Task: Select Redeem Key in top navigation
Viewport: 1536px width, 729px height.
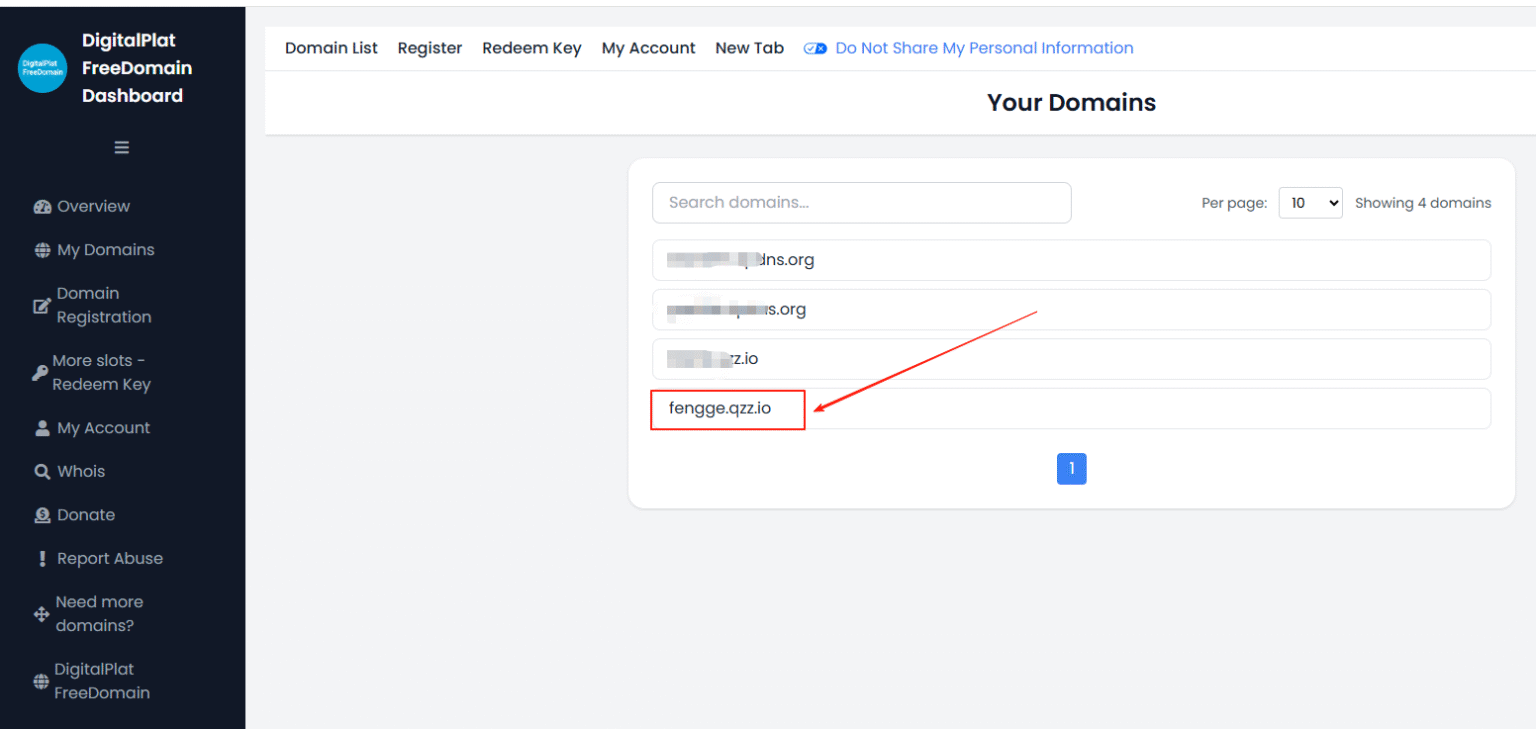Action: click(x=531, y=48)
